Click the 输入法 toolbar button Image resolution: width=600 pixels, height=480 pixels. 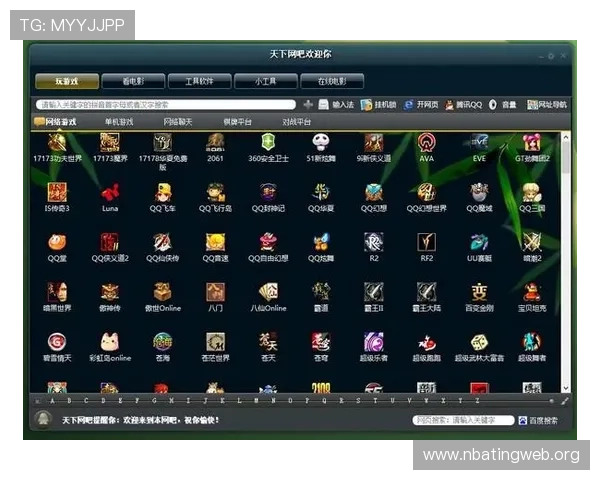(336, 104)
